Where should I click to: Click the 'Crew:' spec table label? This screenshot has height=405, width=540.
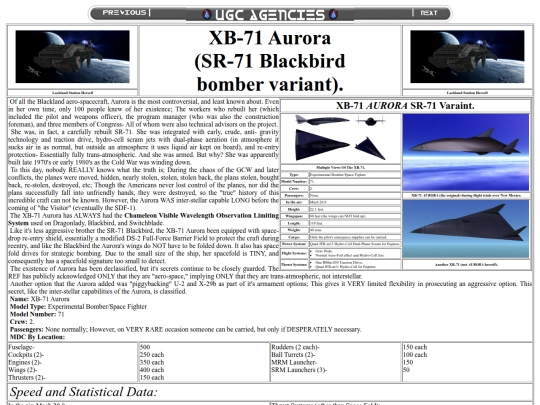click(294, 188)
